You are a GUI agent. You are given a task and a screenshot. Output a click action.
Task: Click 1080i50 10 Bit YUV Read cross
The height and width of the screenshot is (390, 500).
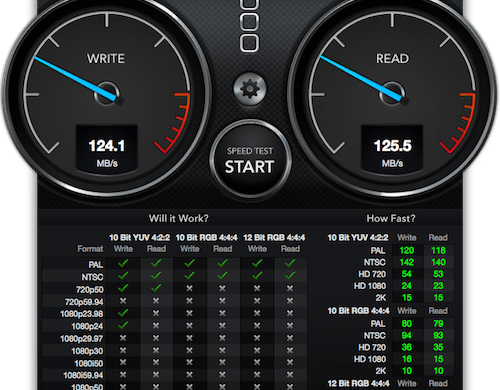[x=156, y=363]
